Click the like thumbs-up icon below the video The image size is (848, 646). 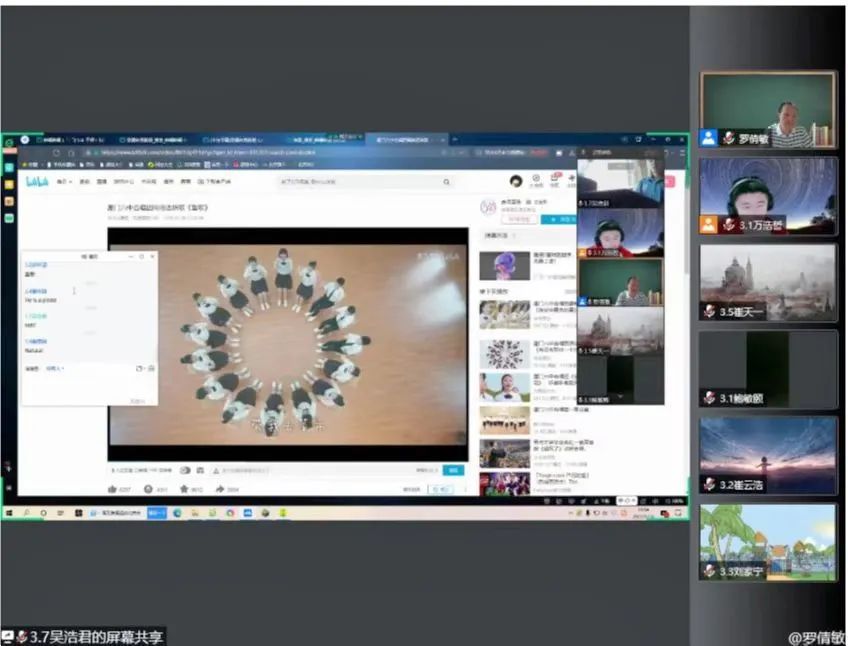(x=112, y=489)
